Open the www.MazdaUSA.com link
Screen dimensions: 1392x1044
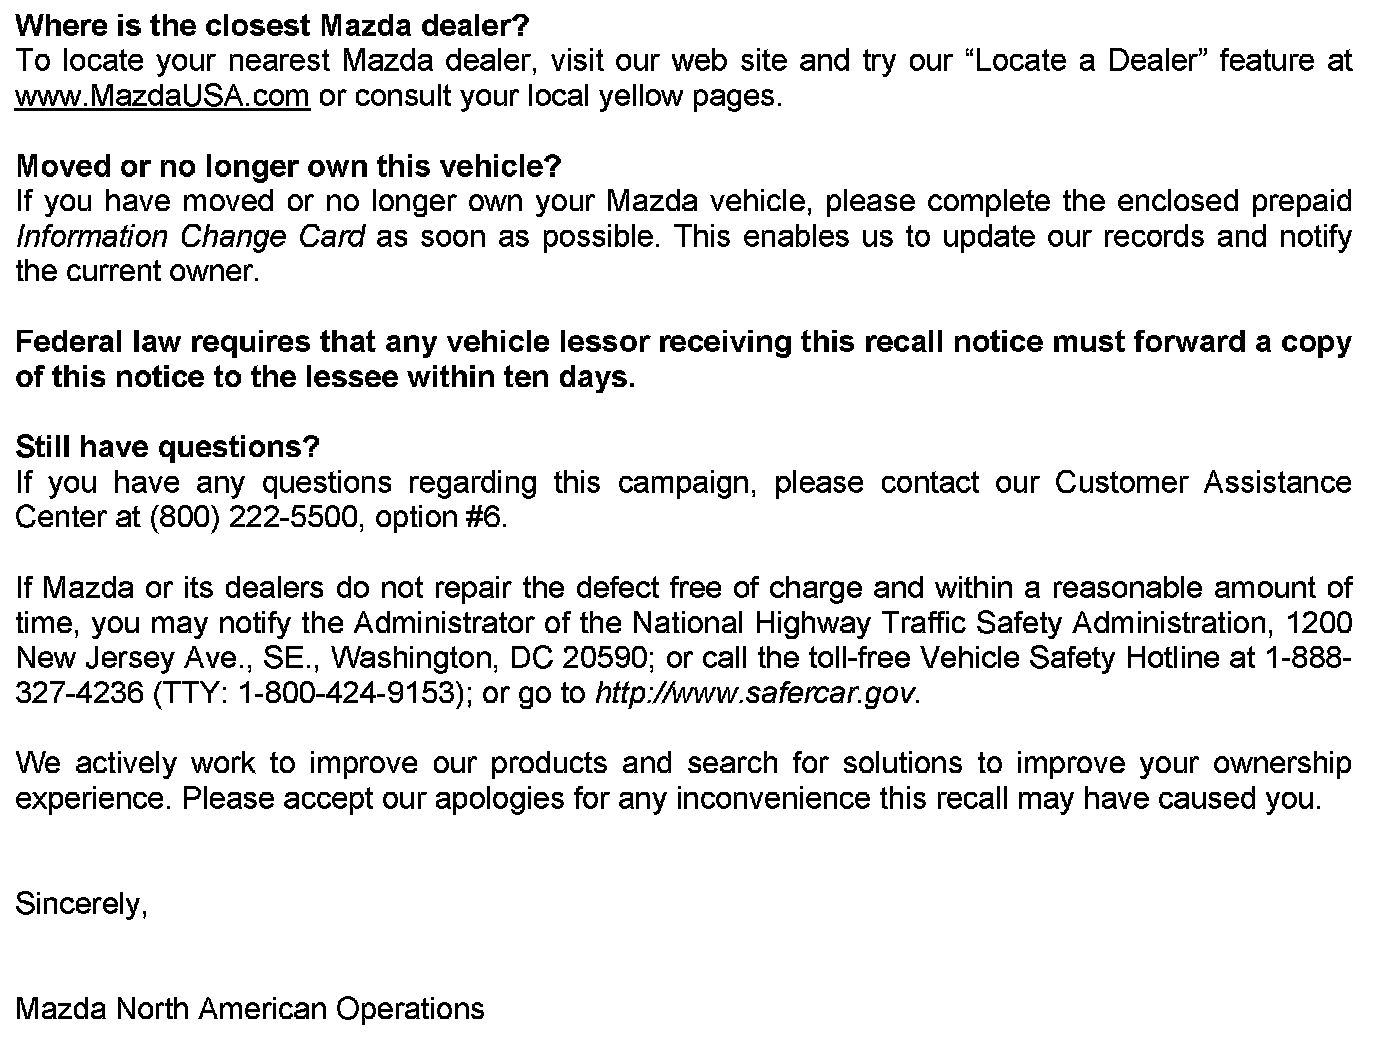pos(162,97)
